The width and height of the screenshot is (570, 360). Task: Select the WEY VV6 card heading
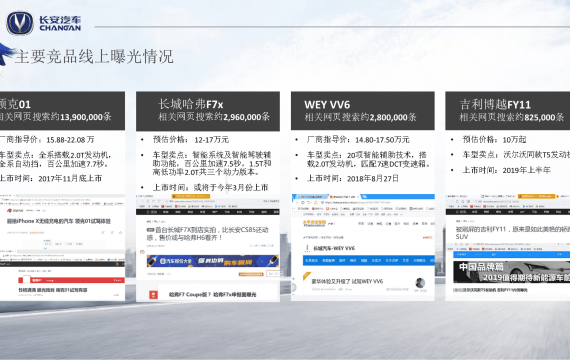point(327,105)
